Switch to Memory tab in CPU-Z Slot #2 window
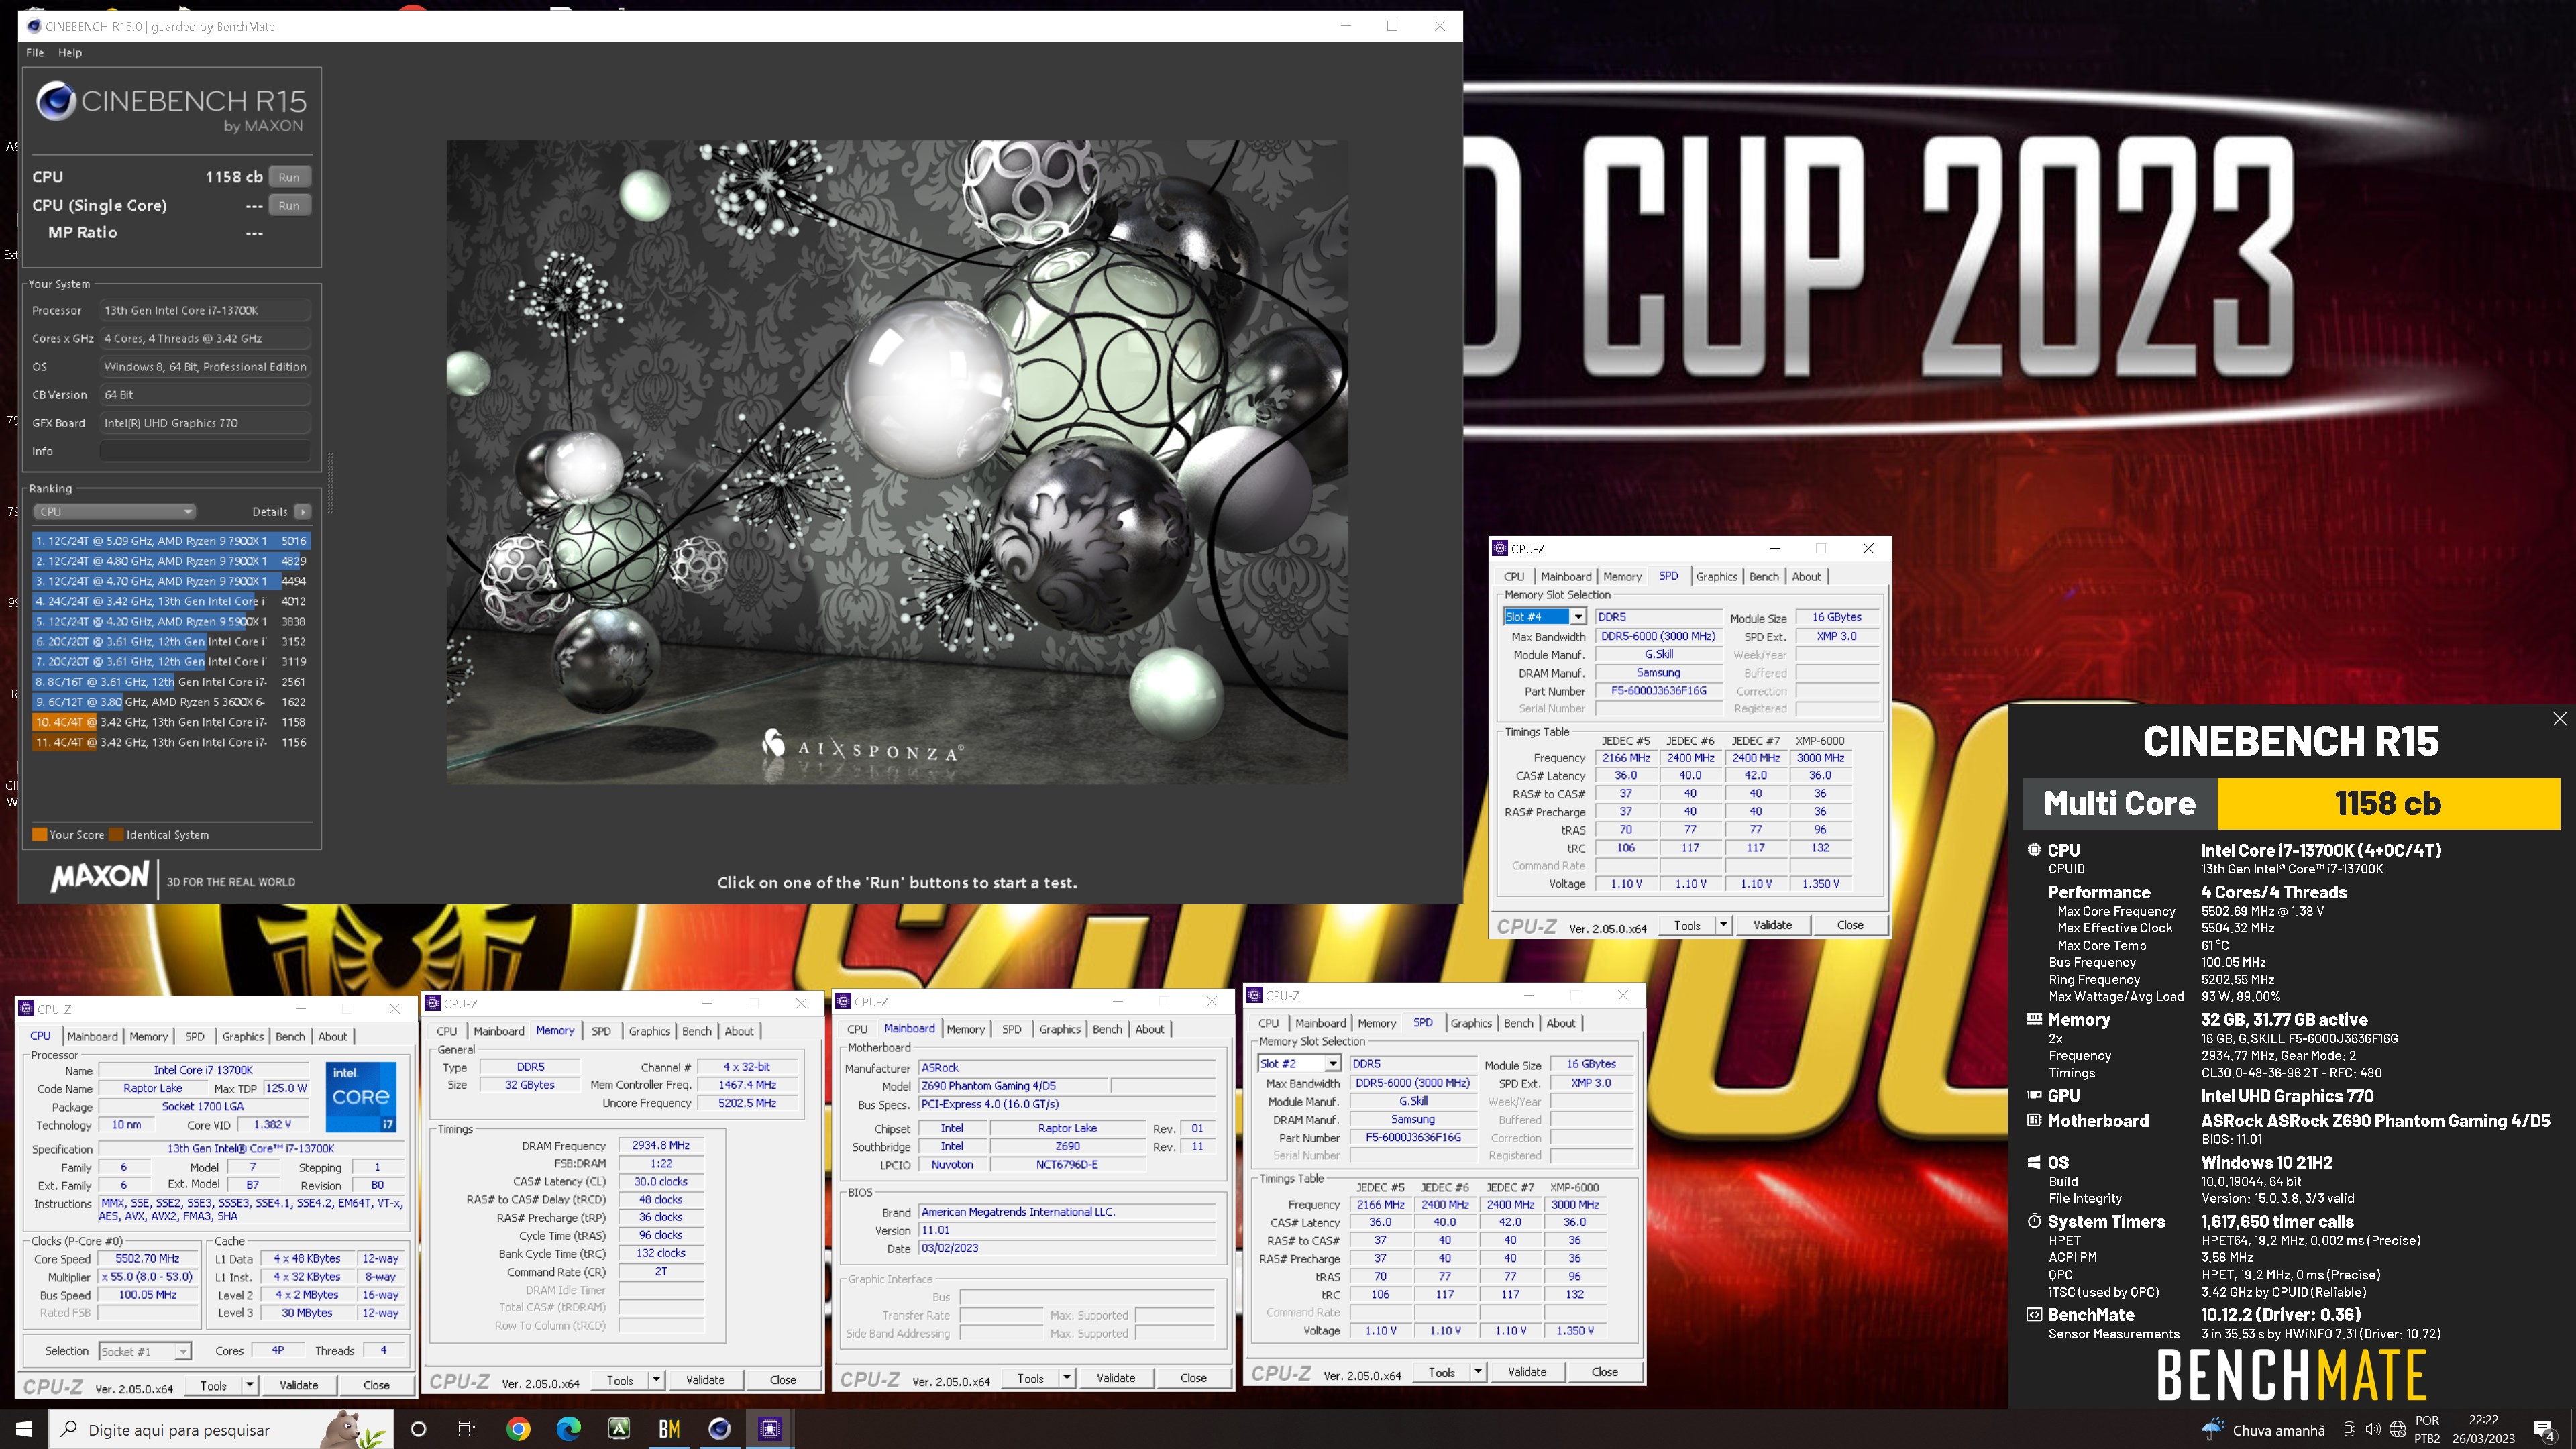Screen dimensions: 2576x1449 point(1377,1023)
